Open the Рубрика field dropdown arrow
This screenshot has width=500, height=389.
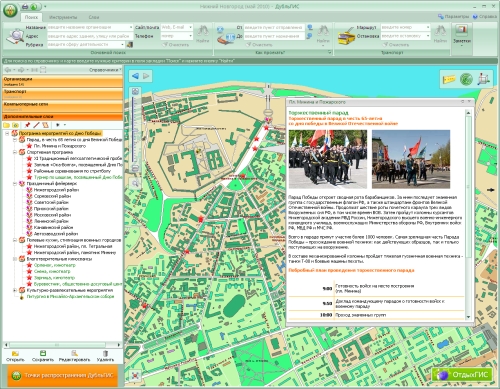122,44
